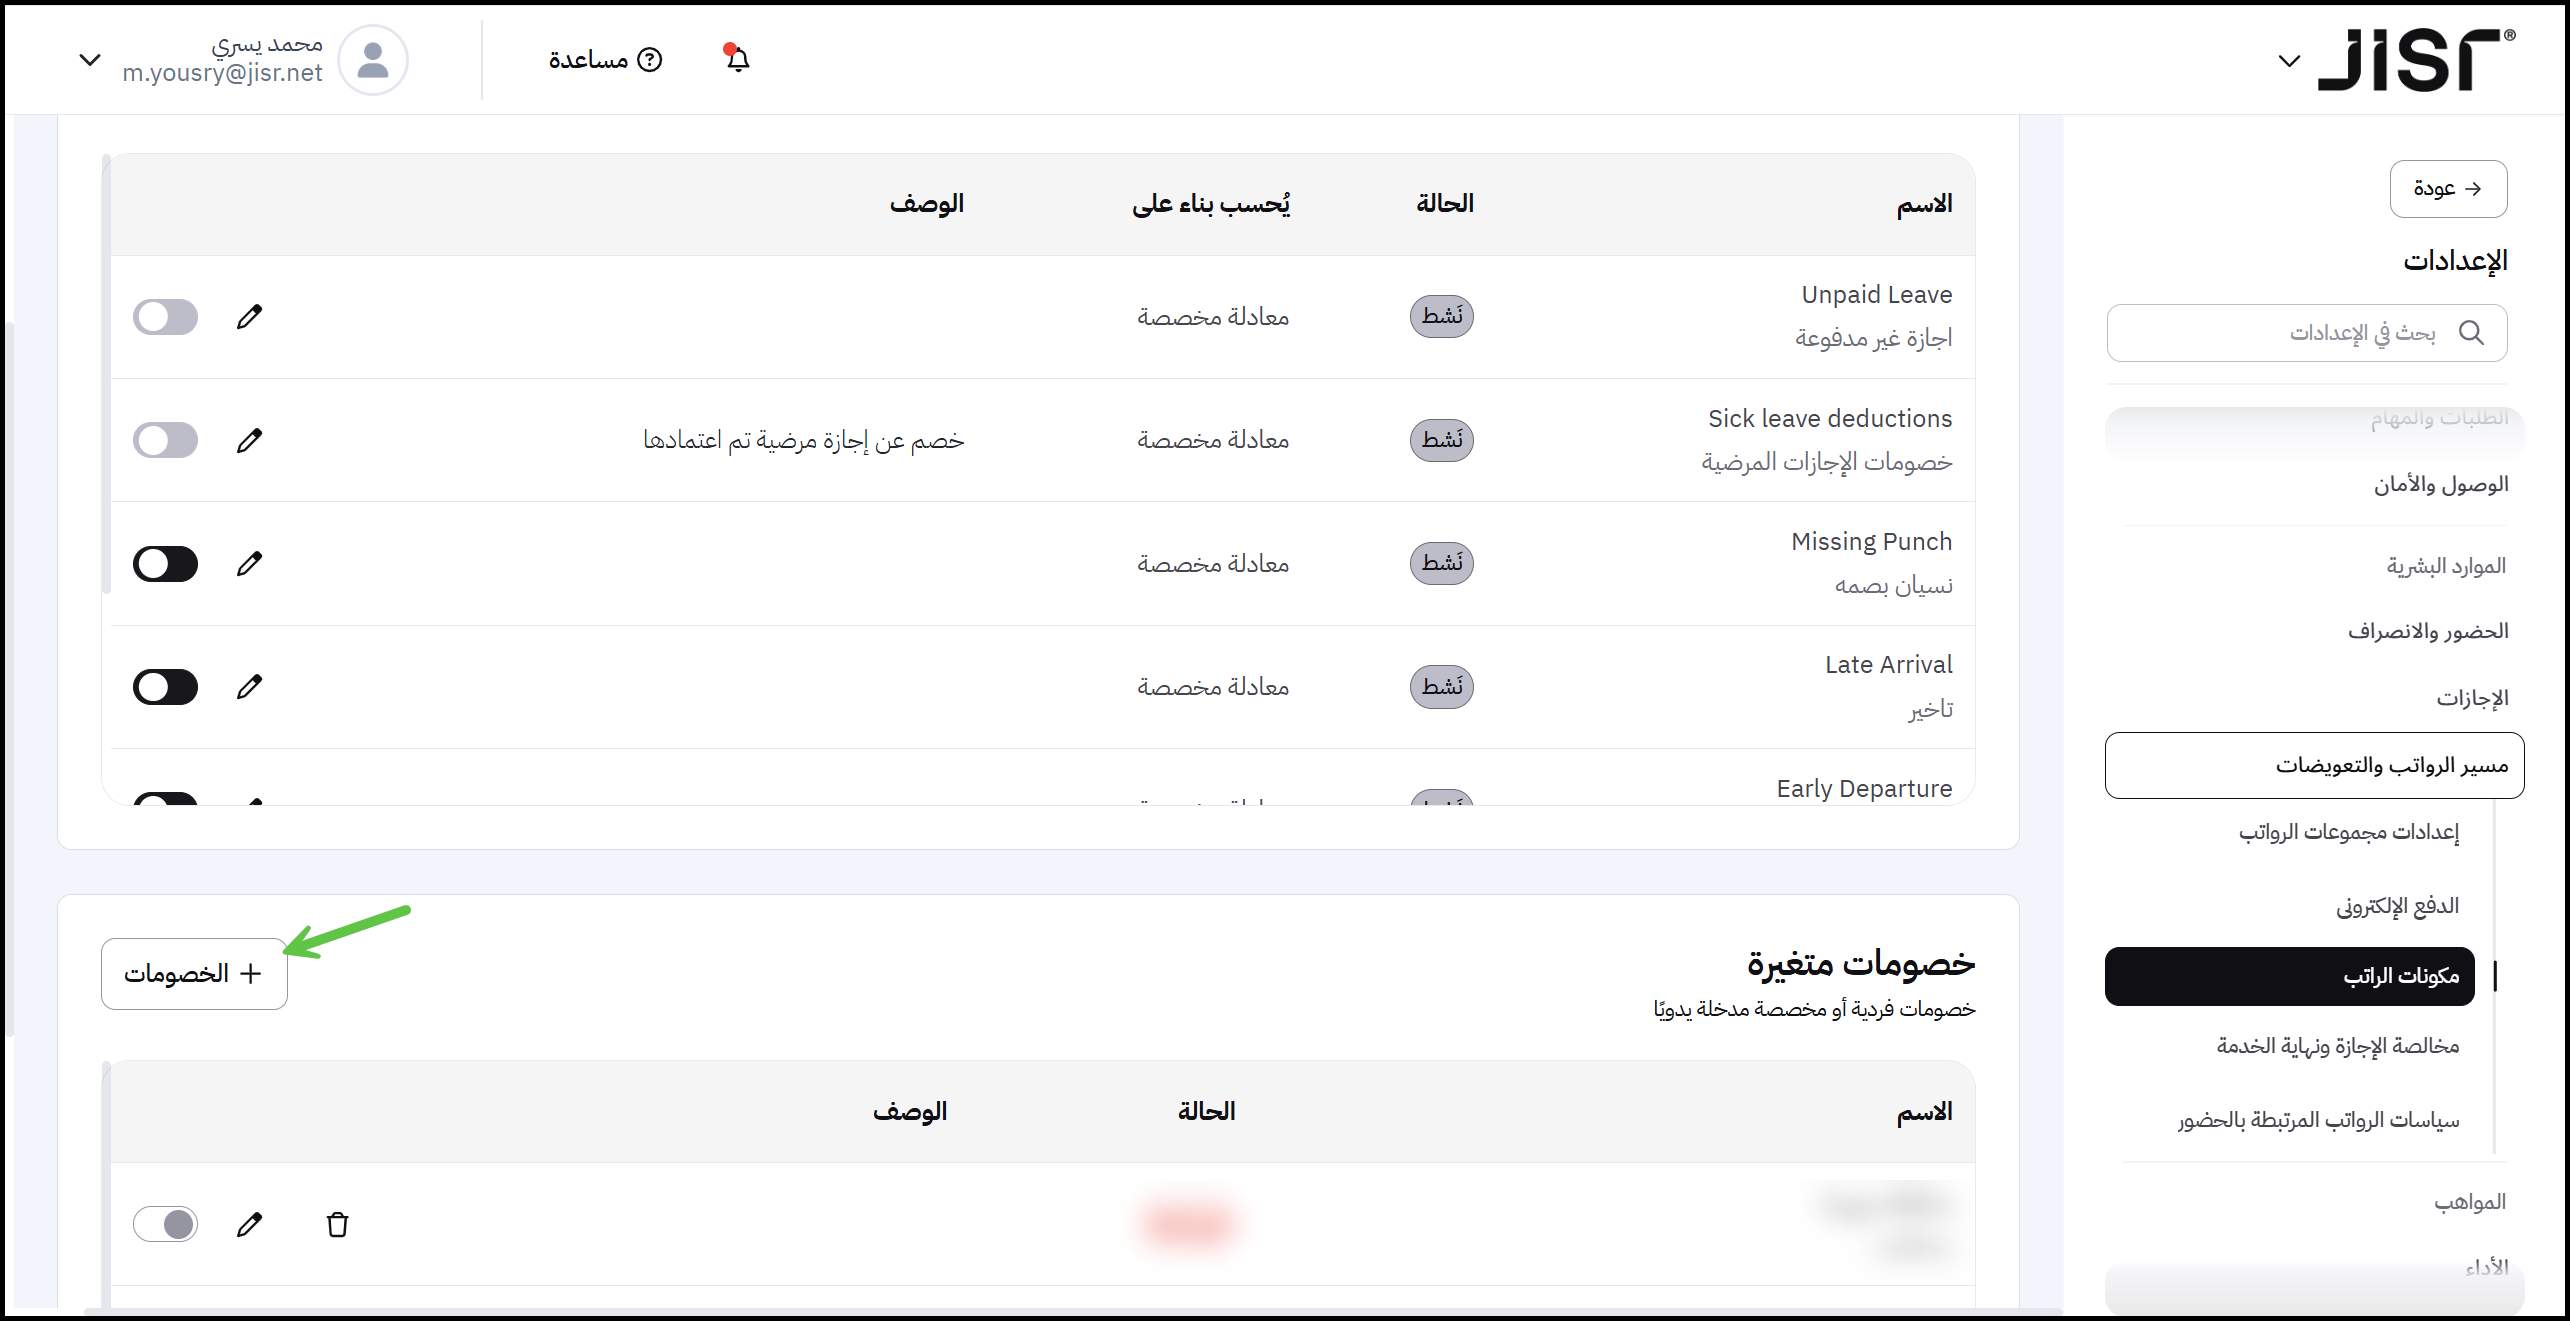Edit the variable deduction row
Viewport: 2570px width, 1321px height.
click(x=250, y=1224)
